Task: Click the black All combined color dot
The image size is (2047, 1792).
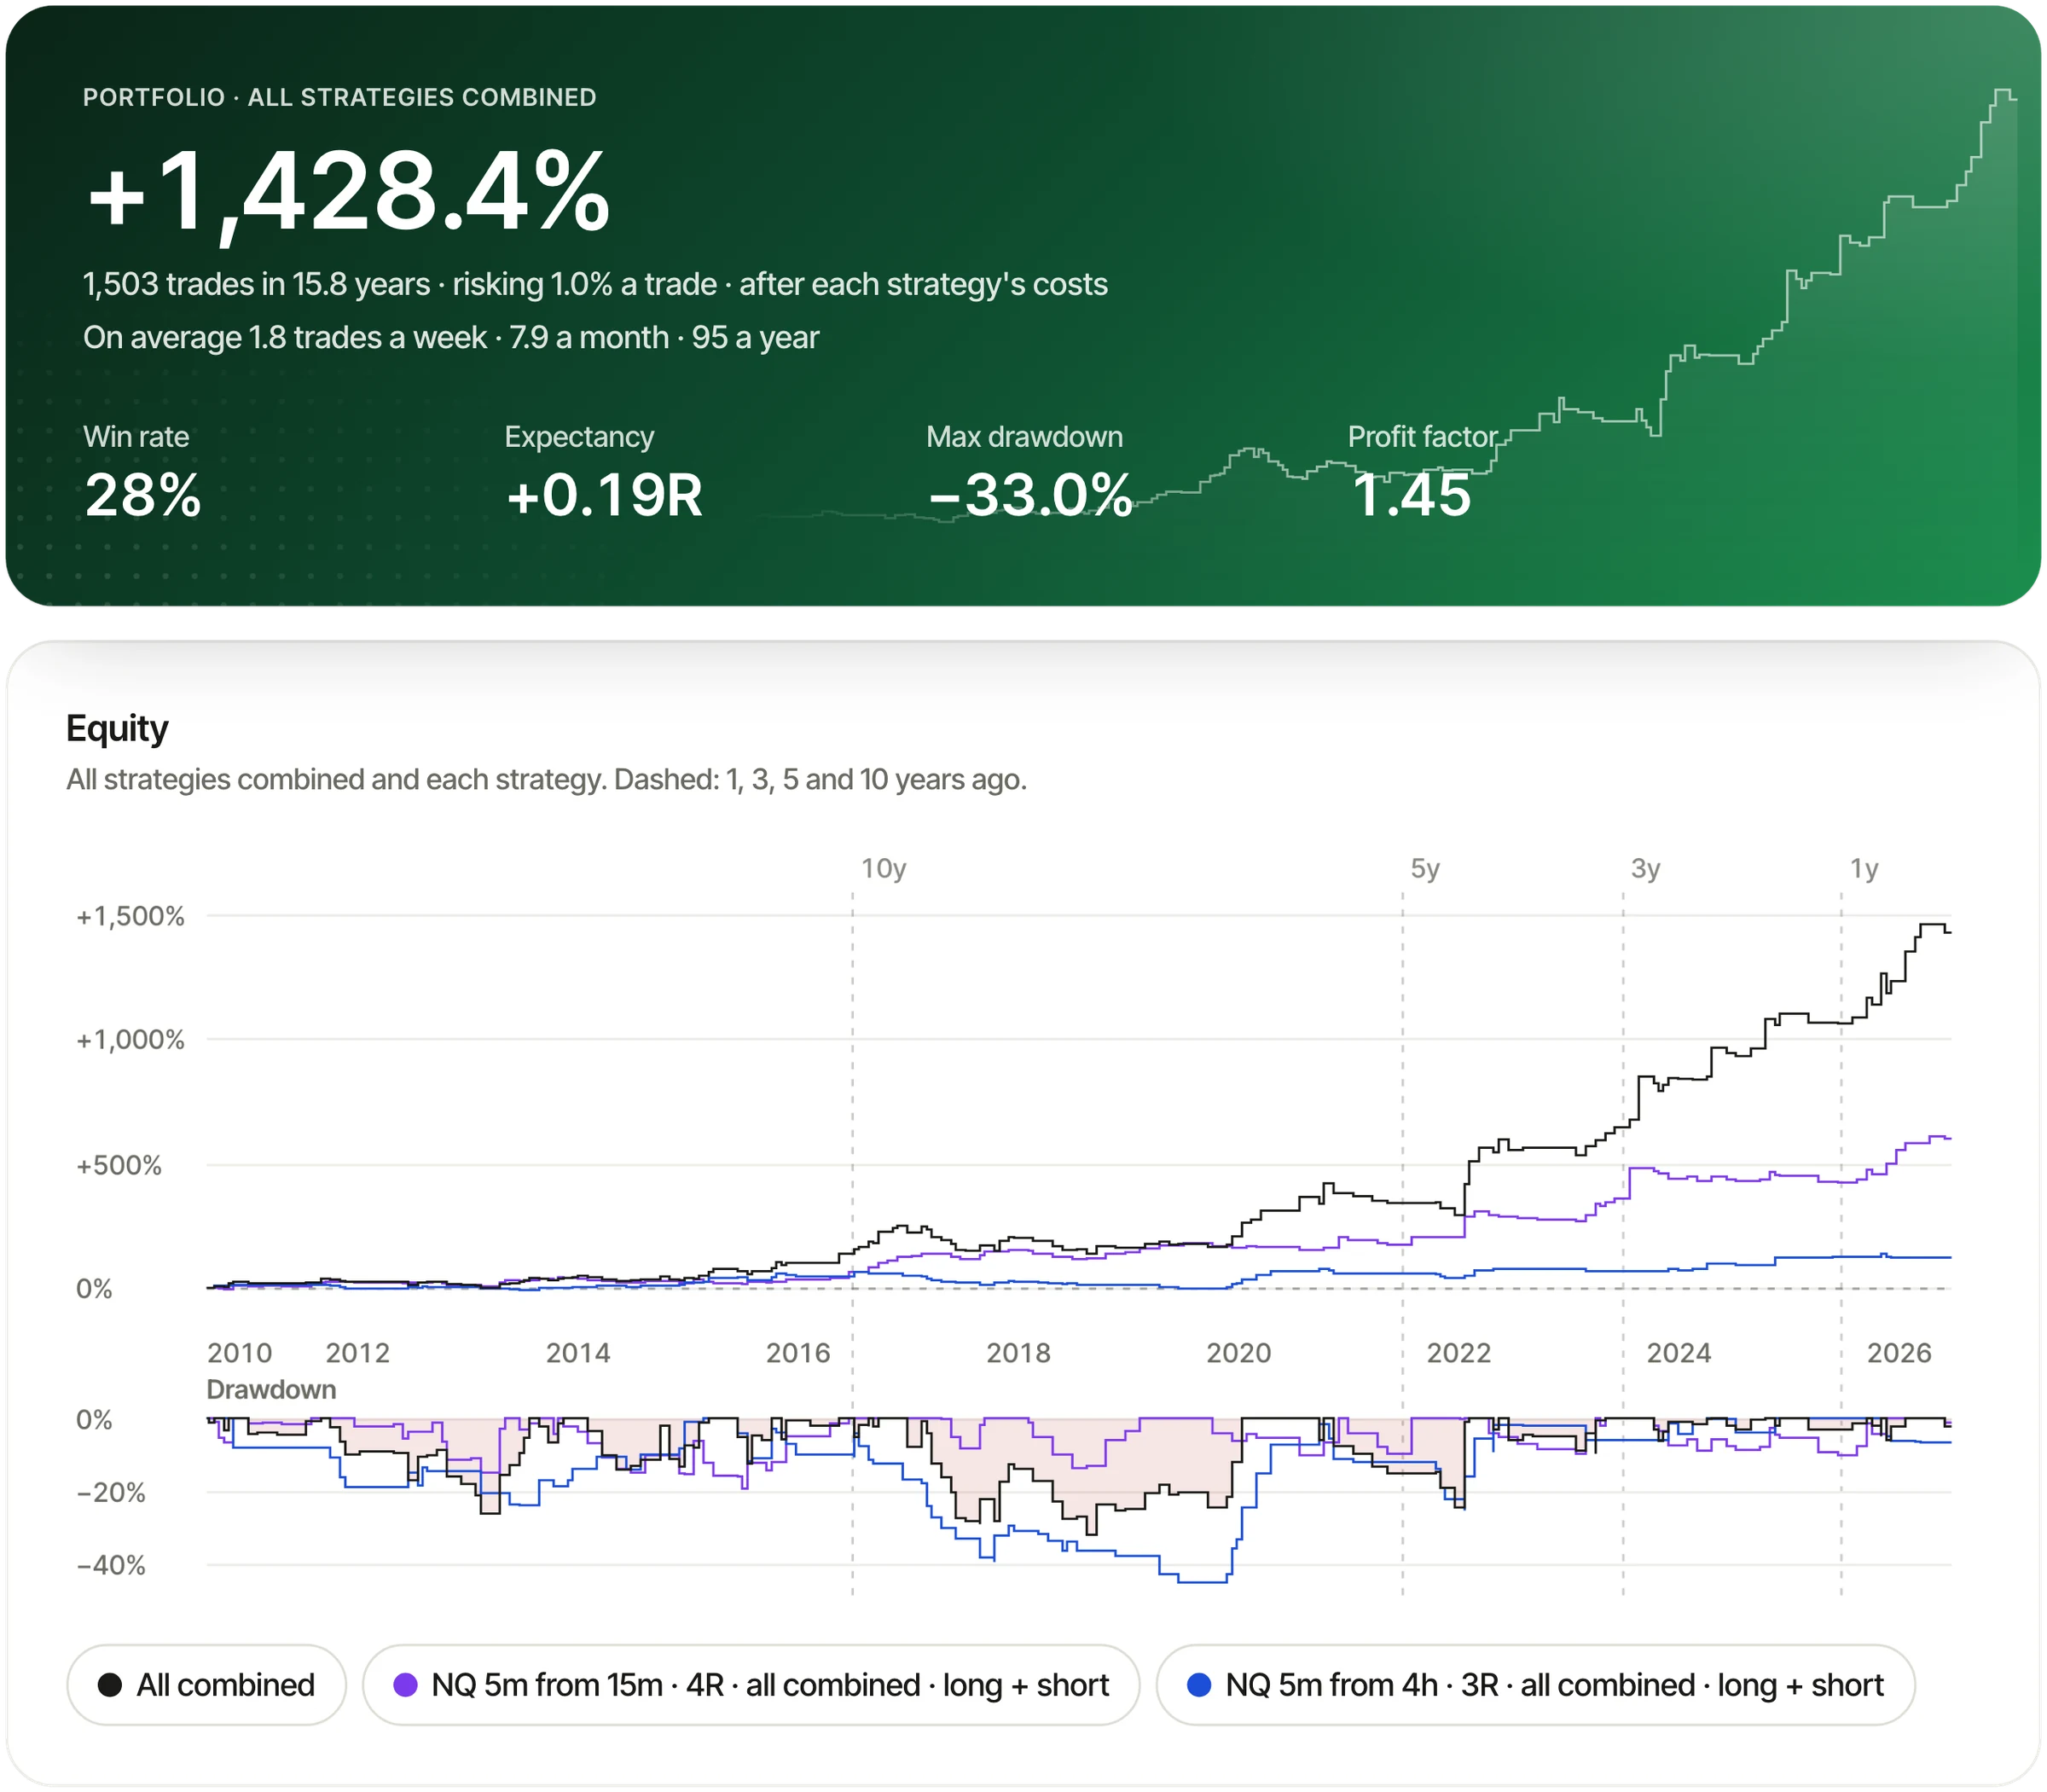Action: (110, 1685)
